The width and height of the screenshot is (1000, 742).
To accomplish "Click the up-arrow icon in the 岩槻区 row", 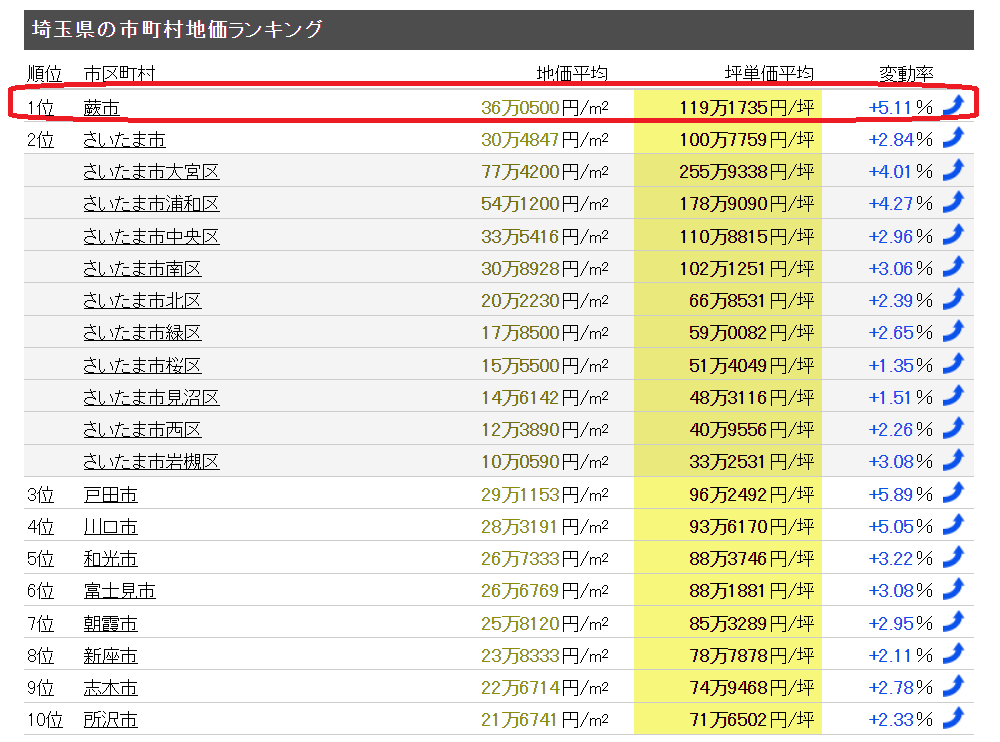I will (953, 459).
